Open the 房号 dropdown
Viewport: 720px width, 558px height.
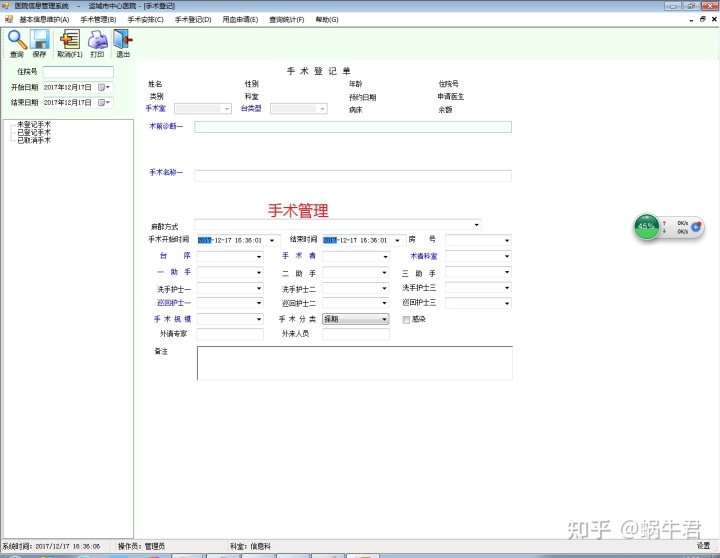click(507, 240)
